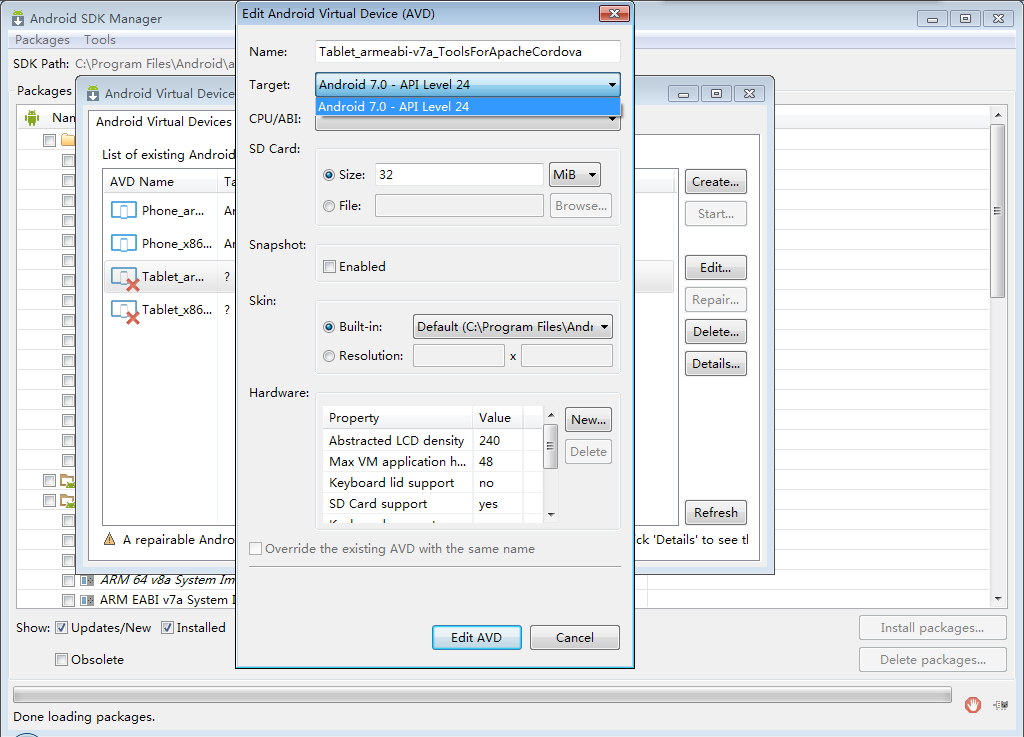The height and width of the screenshot is (737, 1024).
Task: Click the broken Tablet_x86 device icon
Action: [125, 311]
